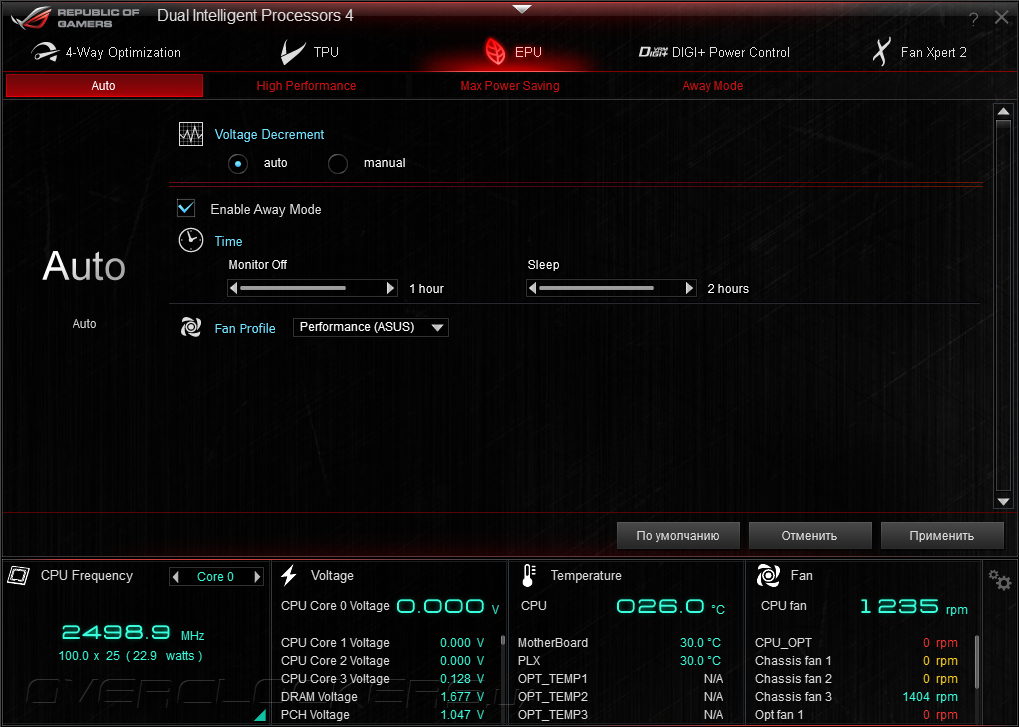Image resolution: width=1019 pixels, height=727 pixels.
Task: Click the help question mark icon
Action: [x=974, y=19]
